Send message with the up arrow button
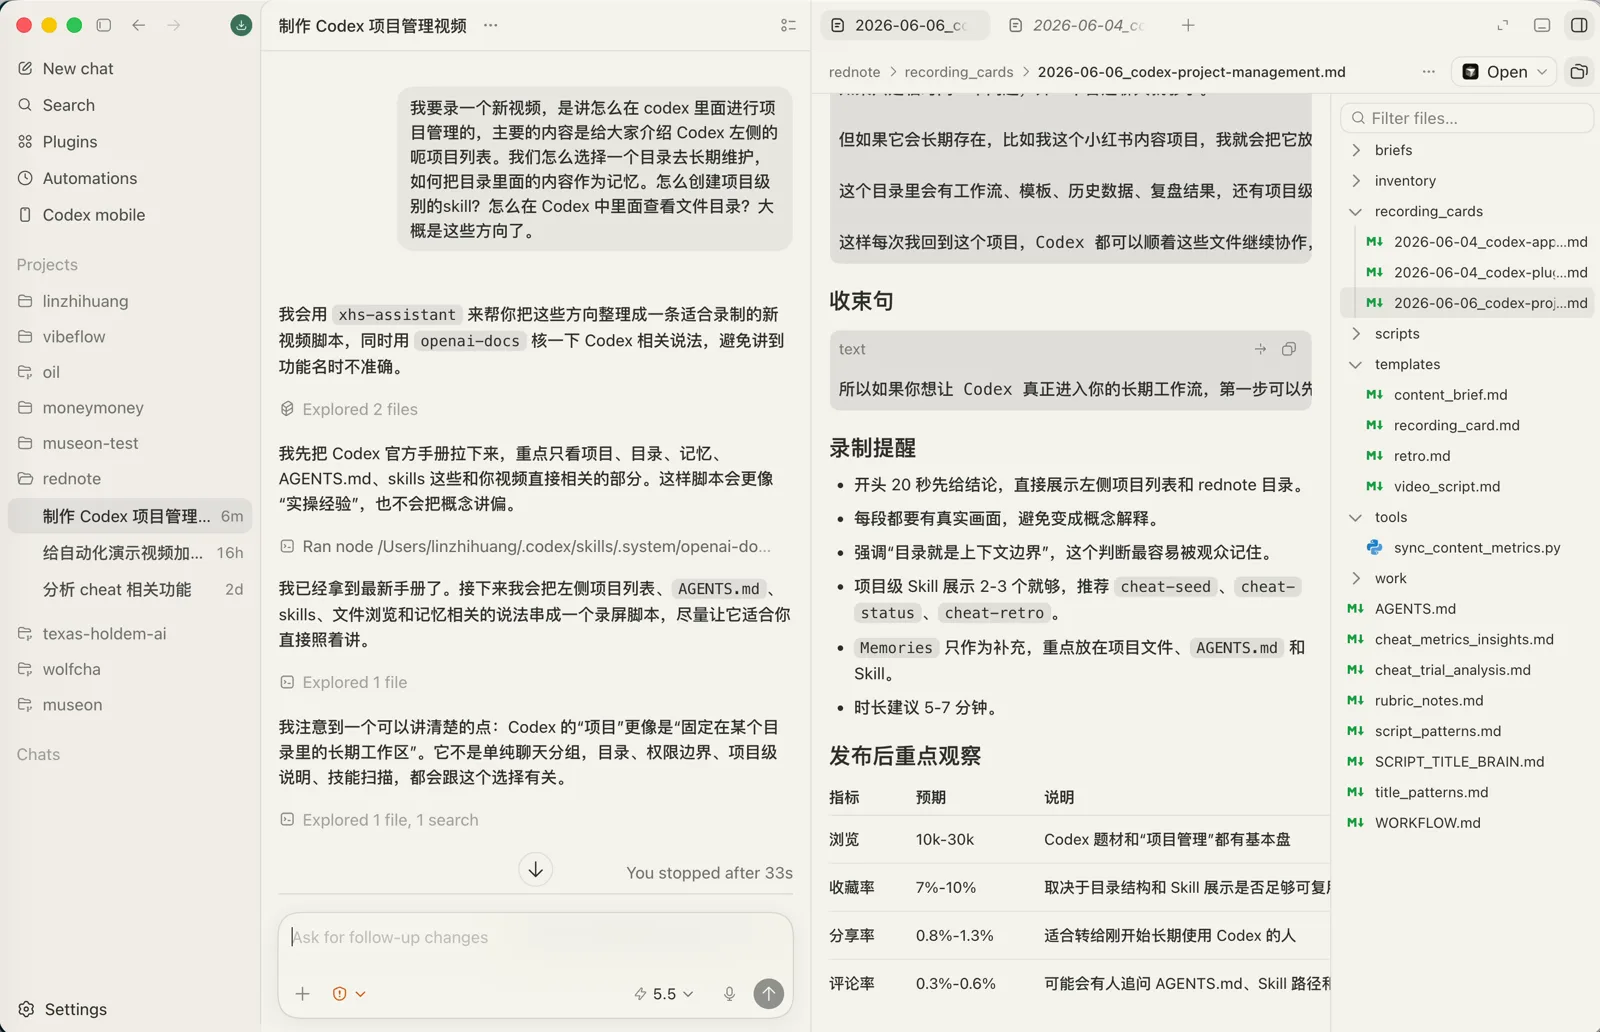1600x1032 pixels. [x=768, y=993]
